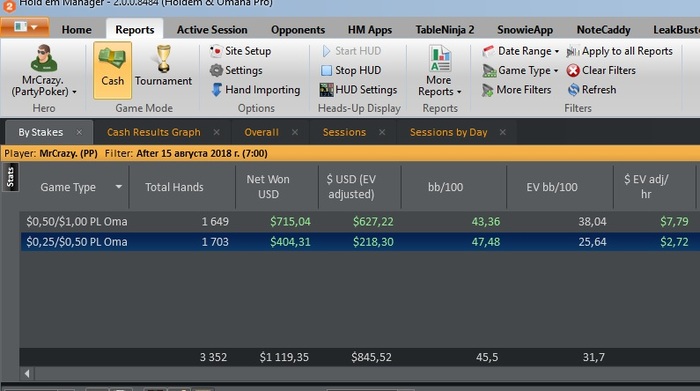Click the filter text After 15 августа 2018
The image size is (700, 391).
pyautogui.click(x=202, y=154)
